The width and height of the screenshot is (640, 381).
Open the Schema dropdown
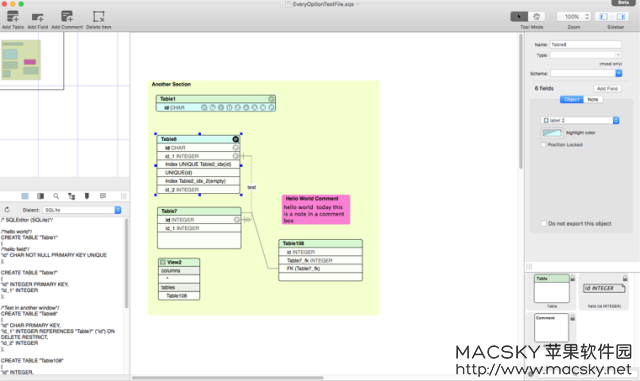(586, 73)
